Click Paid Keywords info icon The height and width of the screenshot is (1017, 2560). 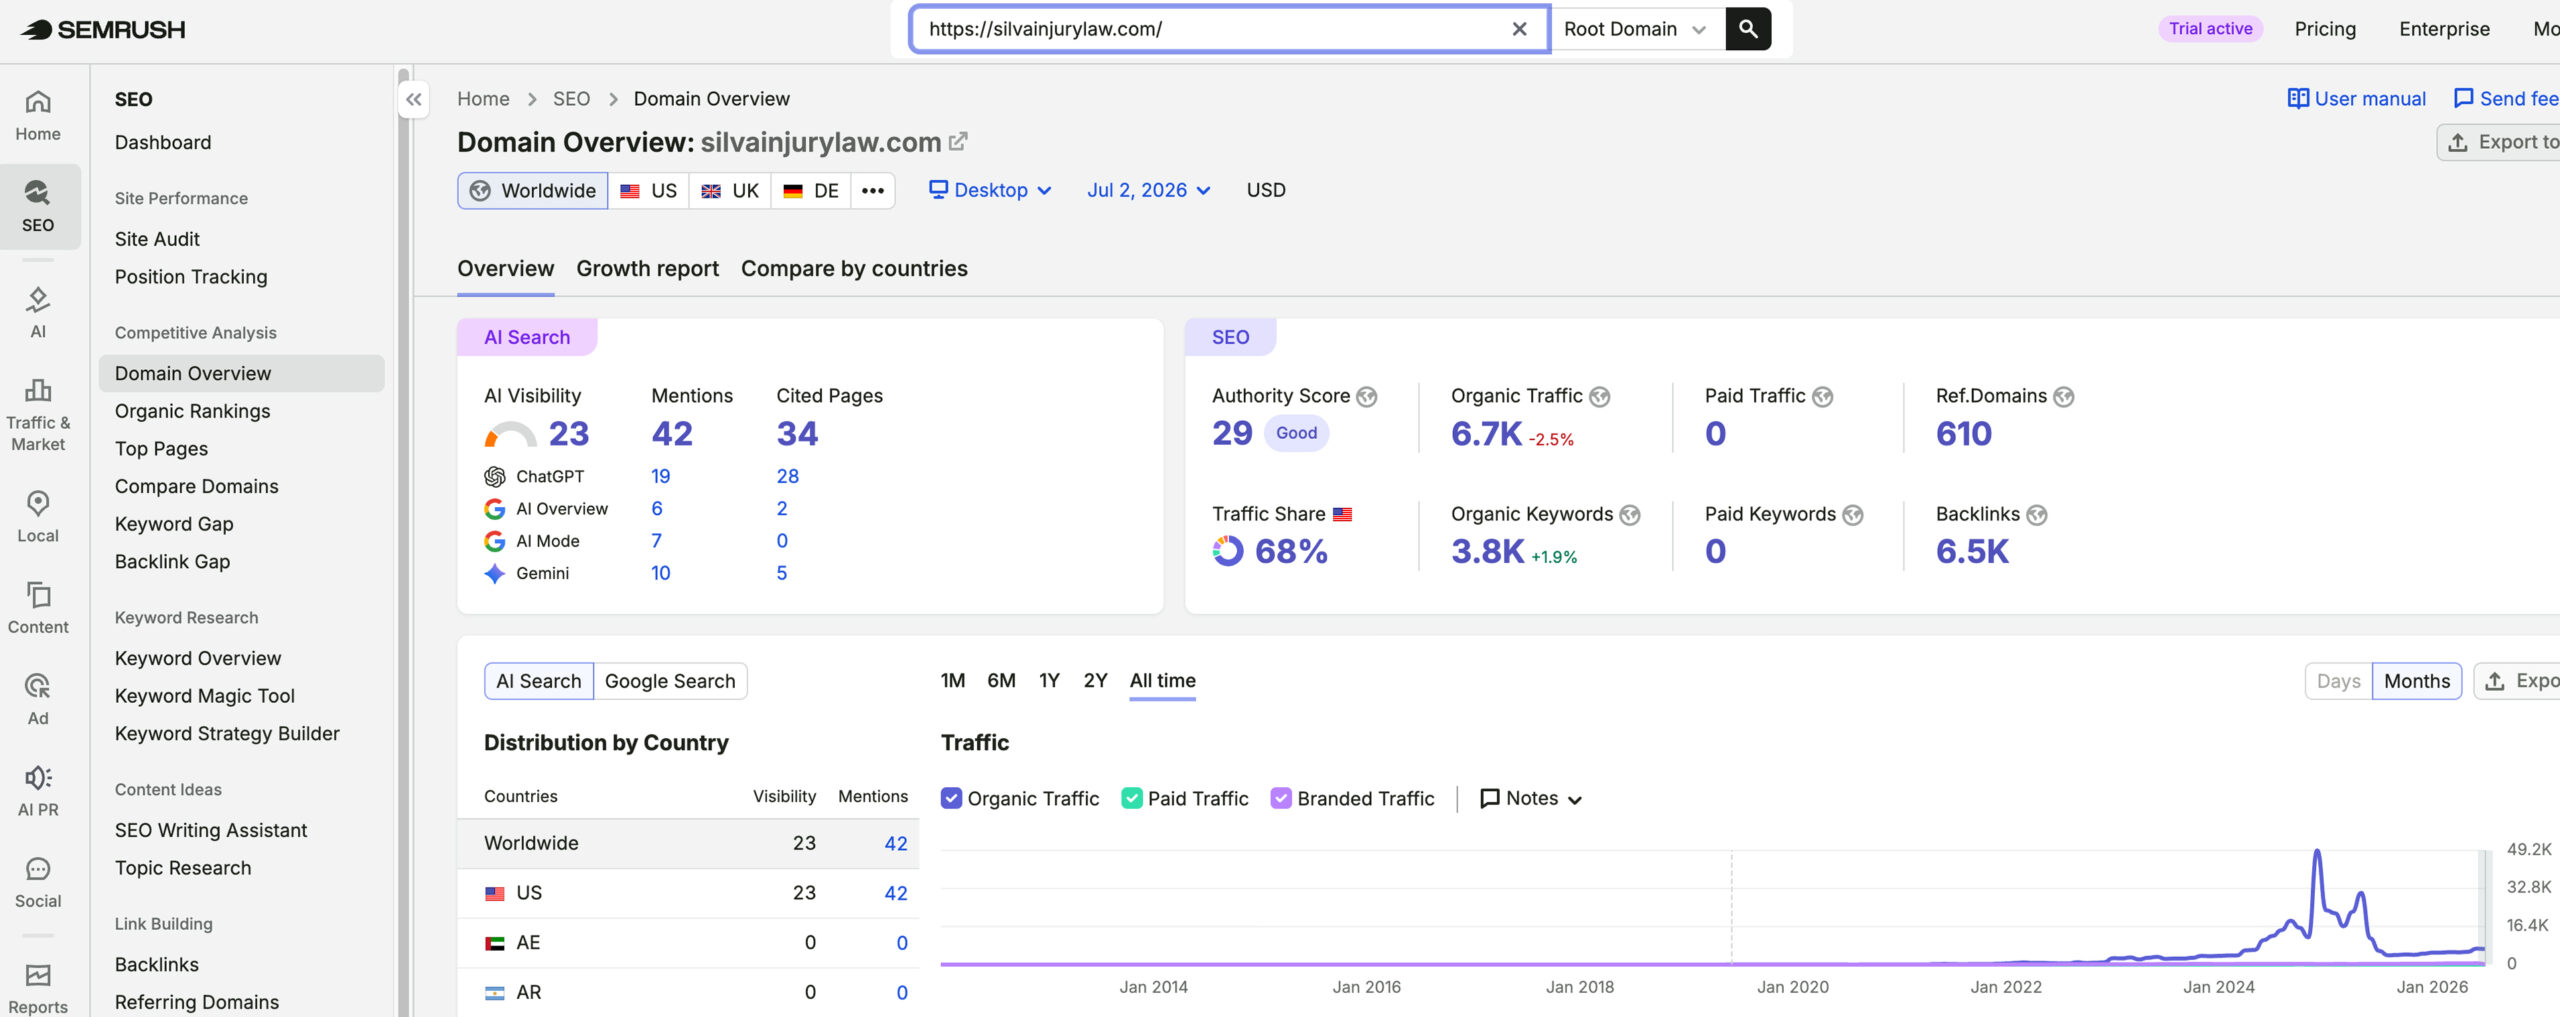pos(1853,515)
